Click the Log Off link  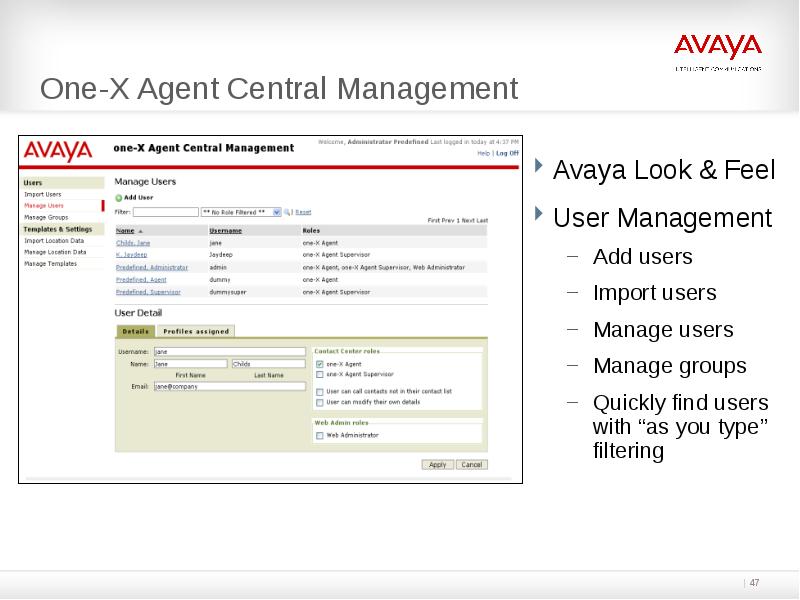click(x=507, y=153)
